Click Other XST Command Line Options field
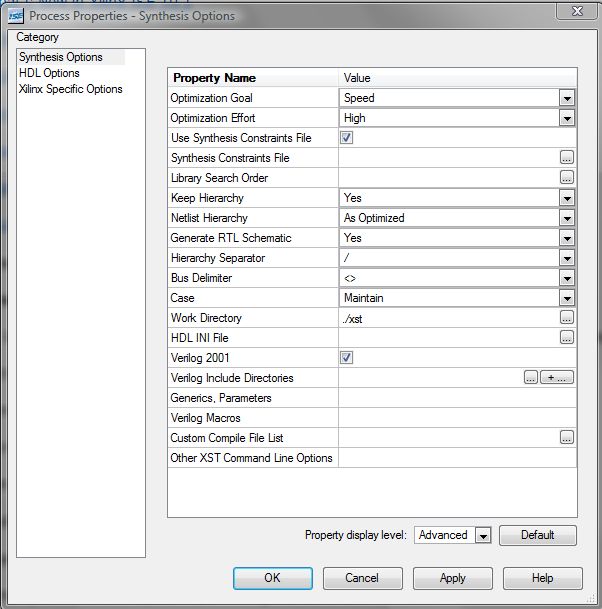This screenshot has height=609, width=602. pyautogui.click(x=458, y=458)
